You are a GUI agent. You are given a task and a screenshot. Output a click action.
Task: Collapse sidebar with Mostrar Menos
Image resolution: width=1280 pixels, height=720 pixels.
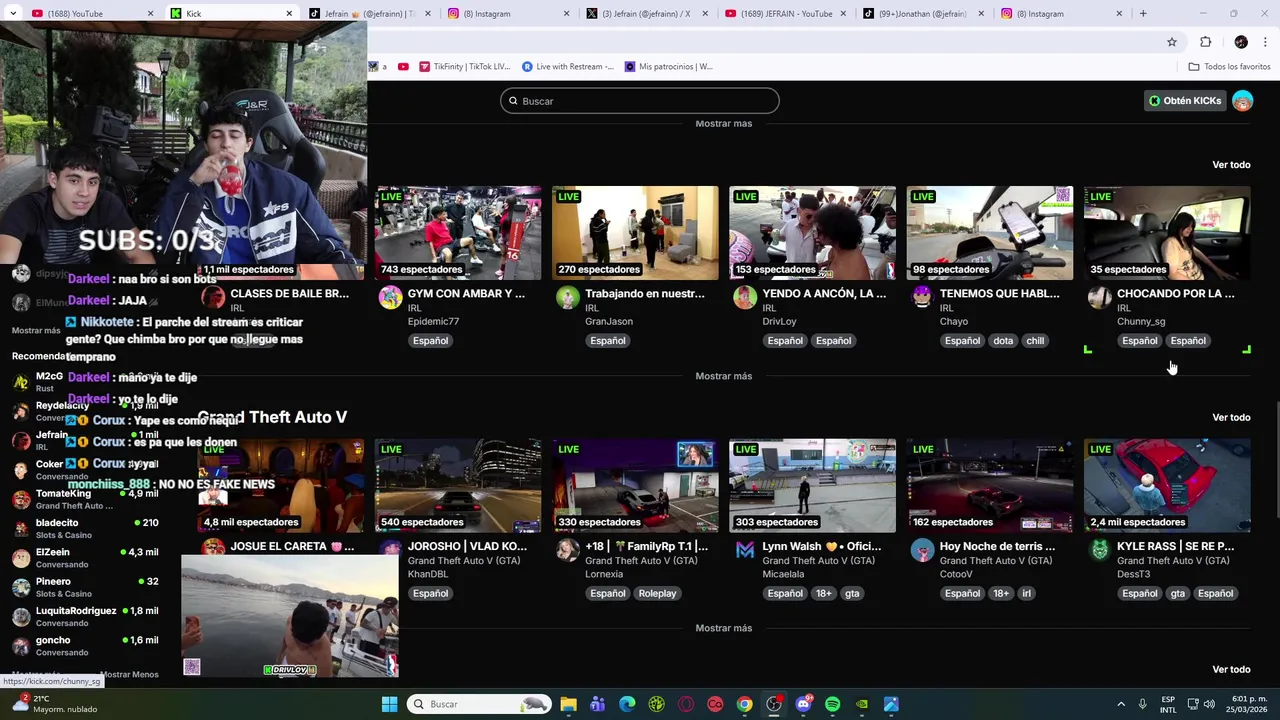(x=130, y=674)
